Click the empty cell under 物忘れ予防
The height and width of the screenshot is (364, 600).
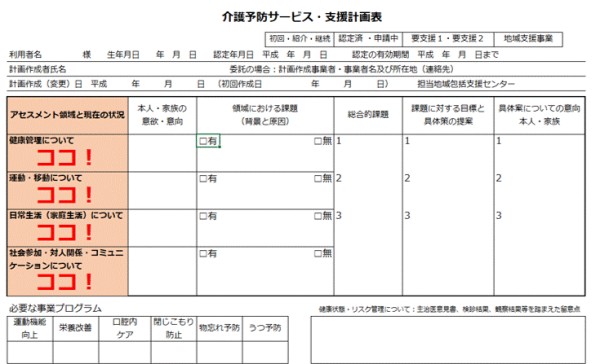(219, 352)
